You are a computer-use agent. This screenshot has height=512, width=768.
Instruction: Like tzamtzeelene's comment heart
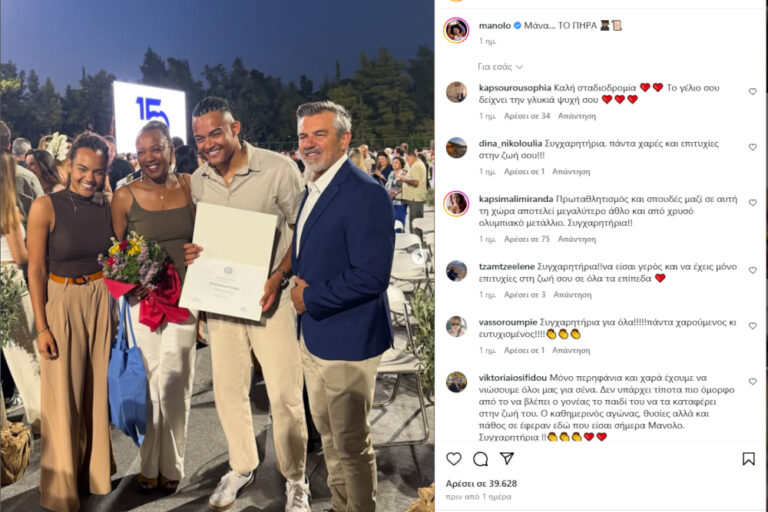point(752,270)
